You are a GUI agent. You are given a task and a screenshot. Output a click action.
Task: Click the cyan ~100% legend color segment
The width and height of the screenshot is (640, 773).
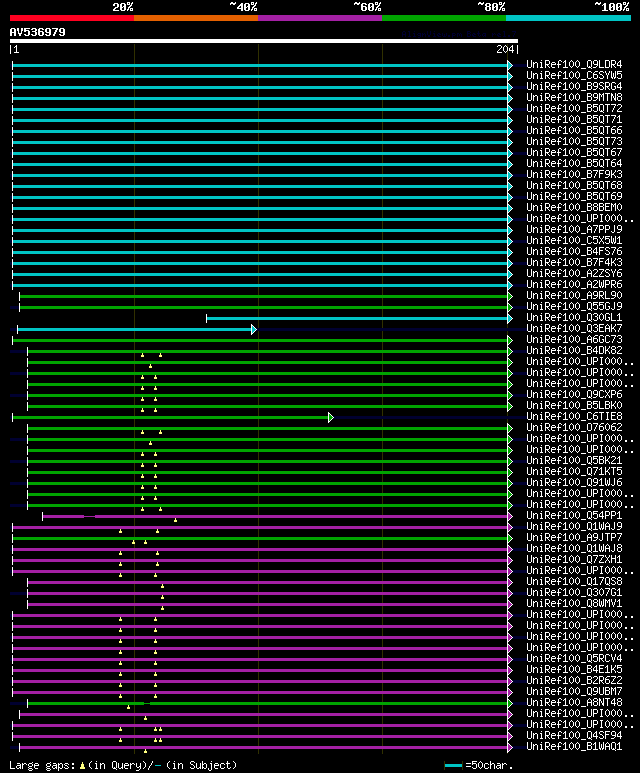point(568,18)
